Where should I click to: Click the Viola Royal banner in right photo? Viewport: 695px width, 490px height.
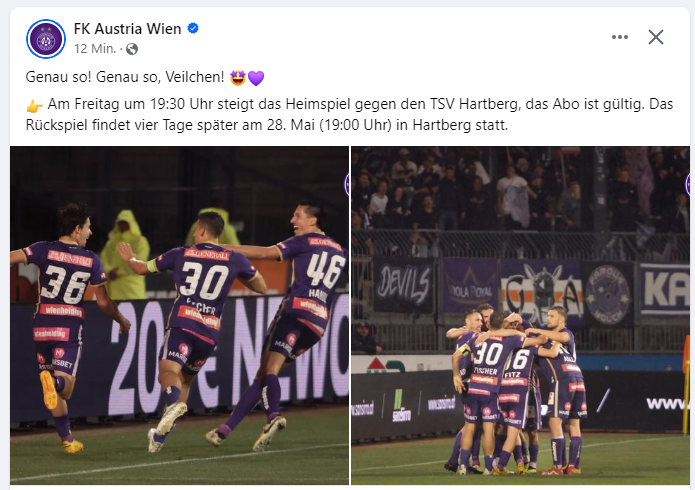470,286
